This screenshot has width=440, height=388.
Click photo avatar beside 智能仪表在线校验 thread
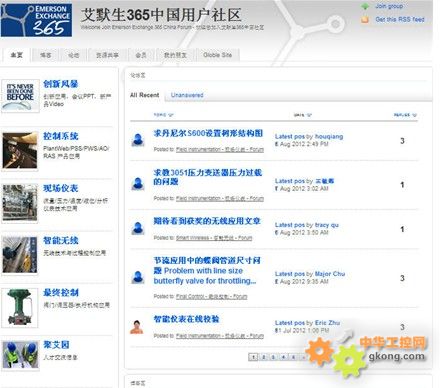[x=137, y=327]
